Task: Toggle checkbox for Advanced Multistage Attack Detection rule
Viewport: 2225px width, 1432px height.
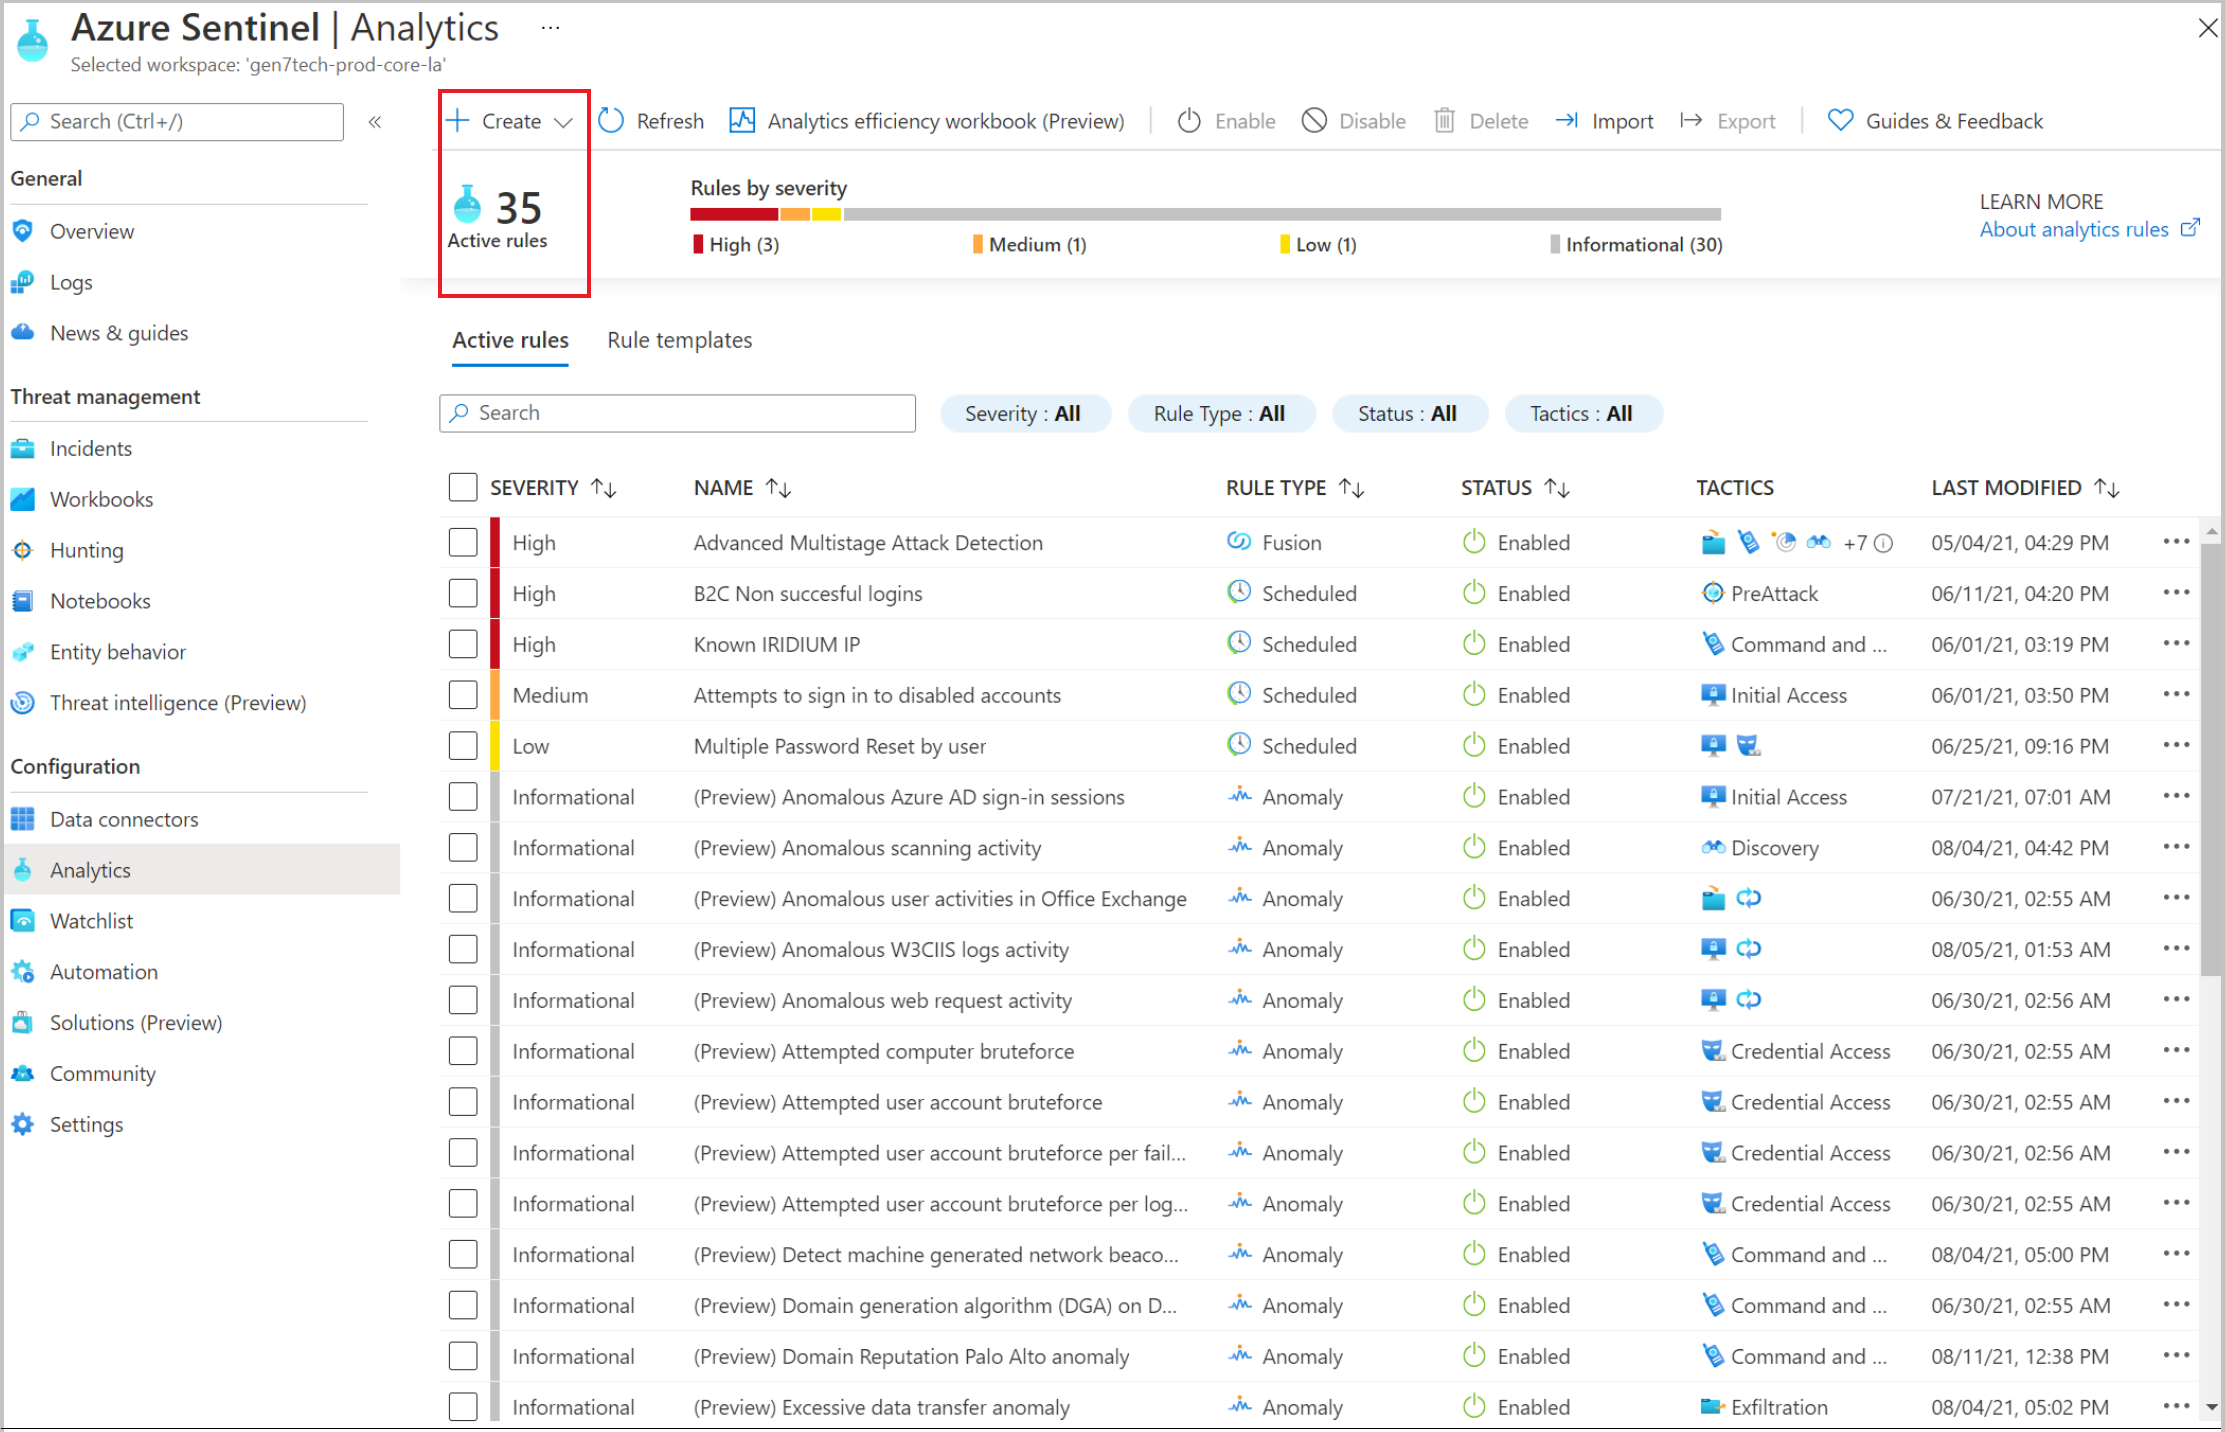Action: pos(462,542)
